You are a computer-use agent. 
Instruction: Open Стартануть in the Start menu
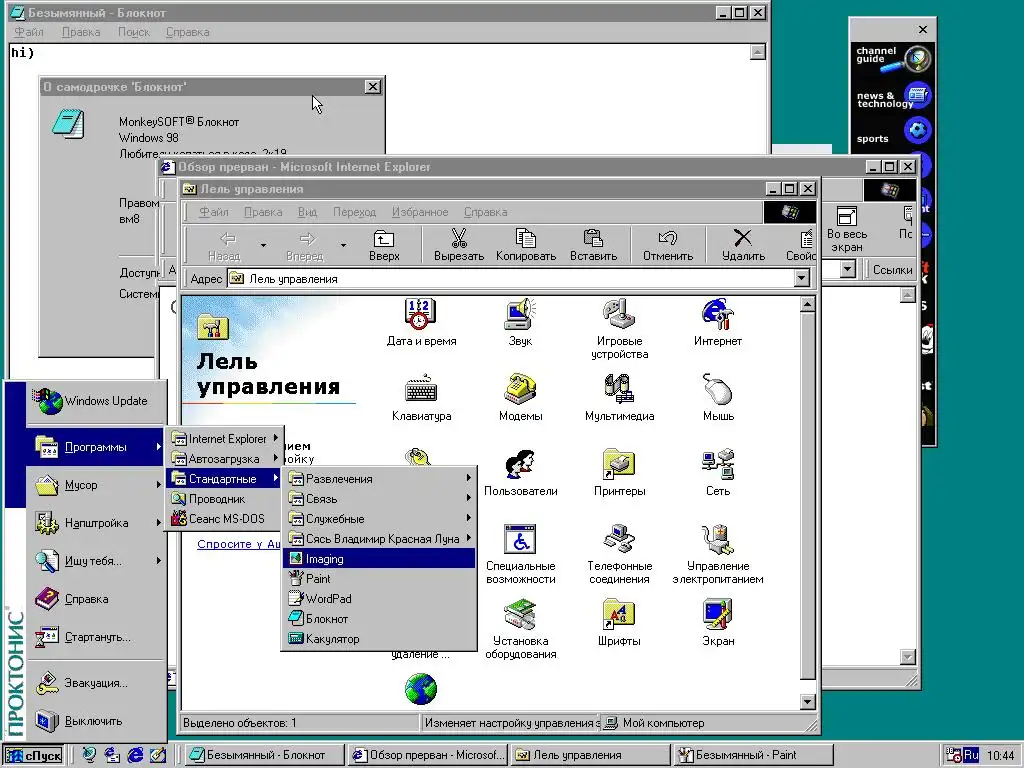click(x=95, y=637)
